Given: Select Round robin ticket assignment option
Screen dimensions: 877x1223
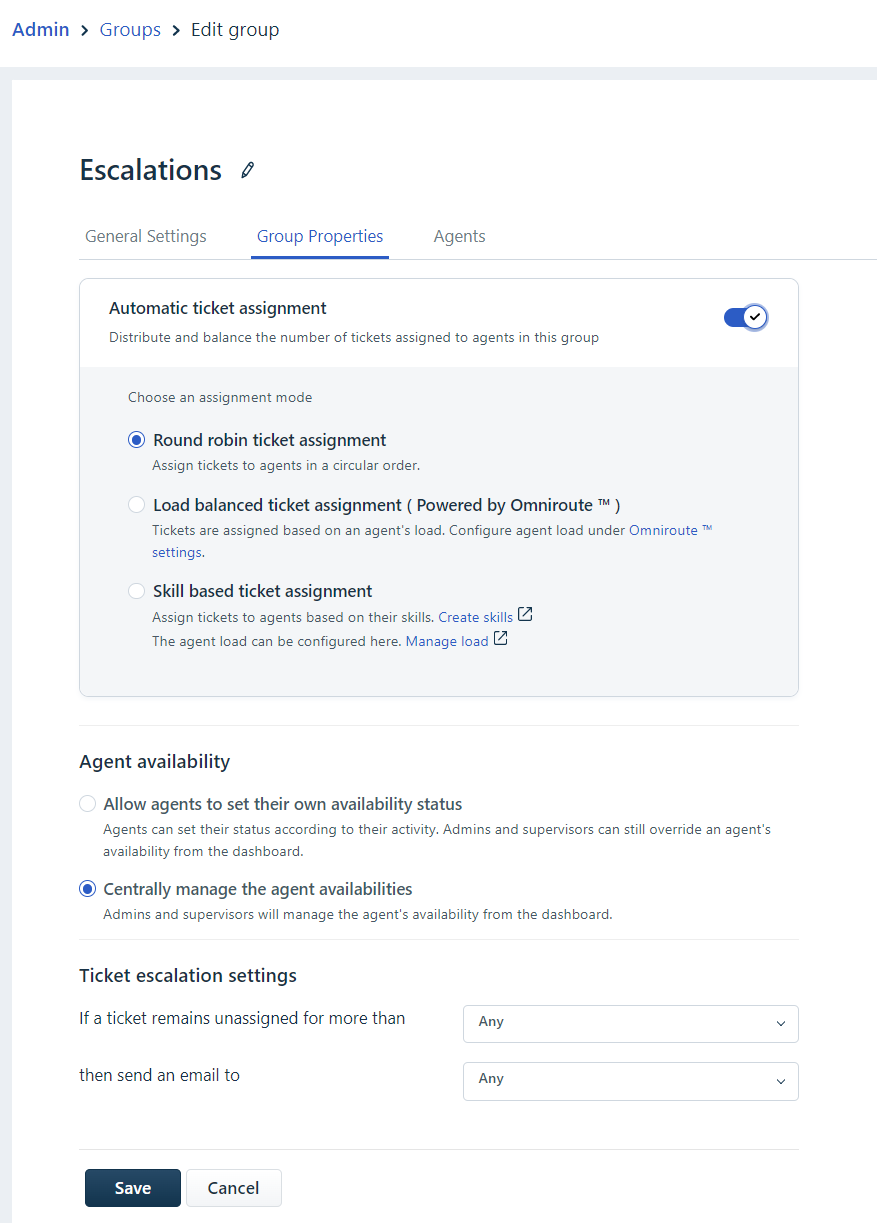Looking at the screenshot, I should (137, 440).
